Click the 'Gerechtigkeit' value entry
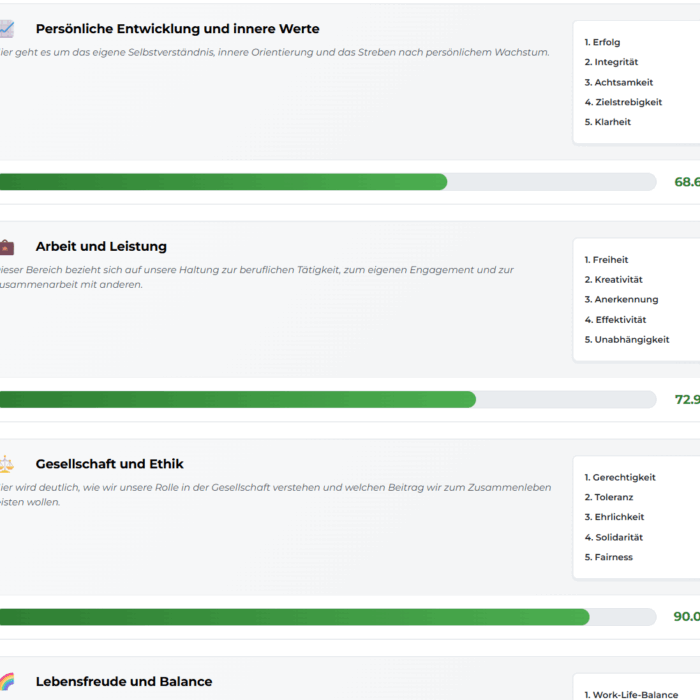The height and width of the screenshot is (700, 700). pos(624,478)
